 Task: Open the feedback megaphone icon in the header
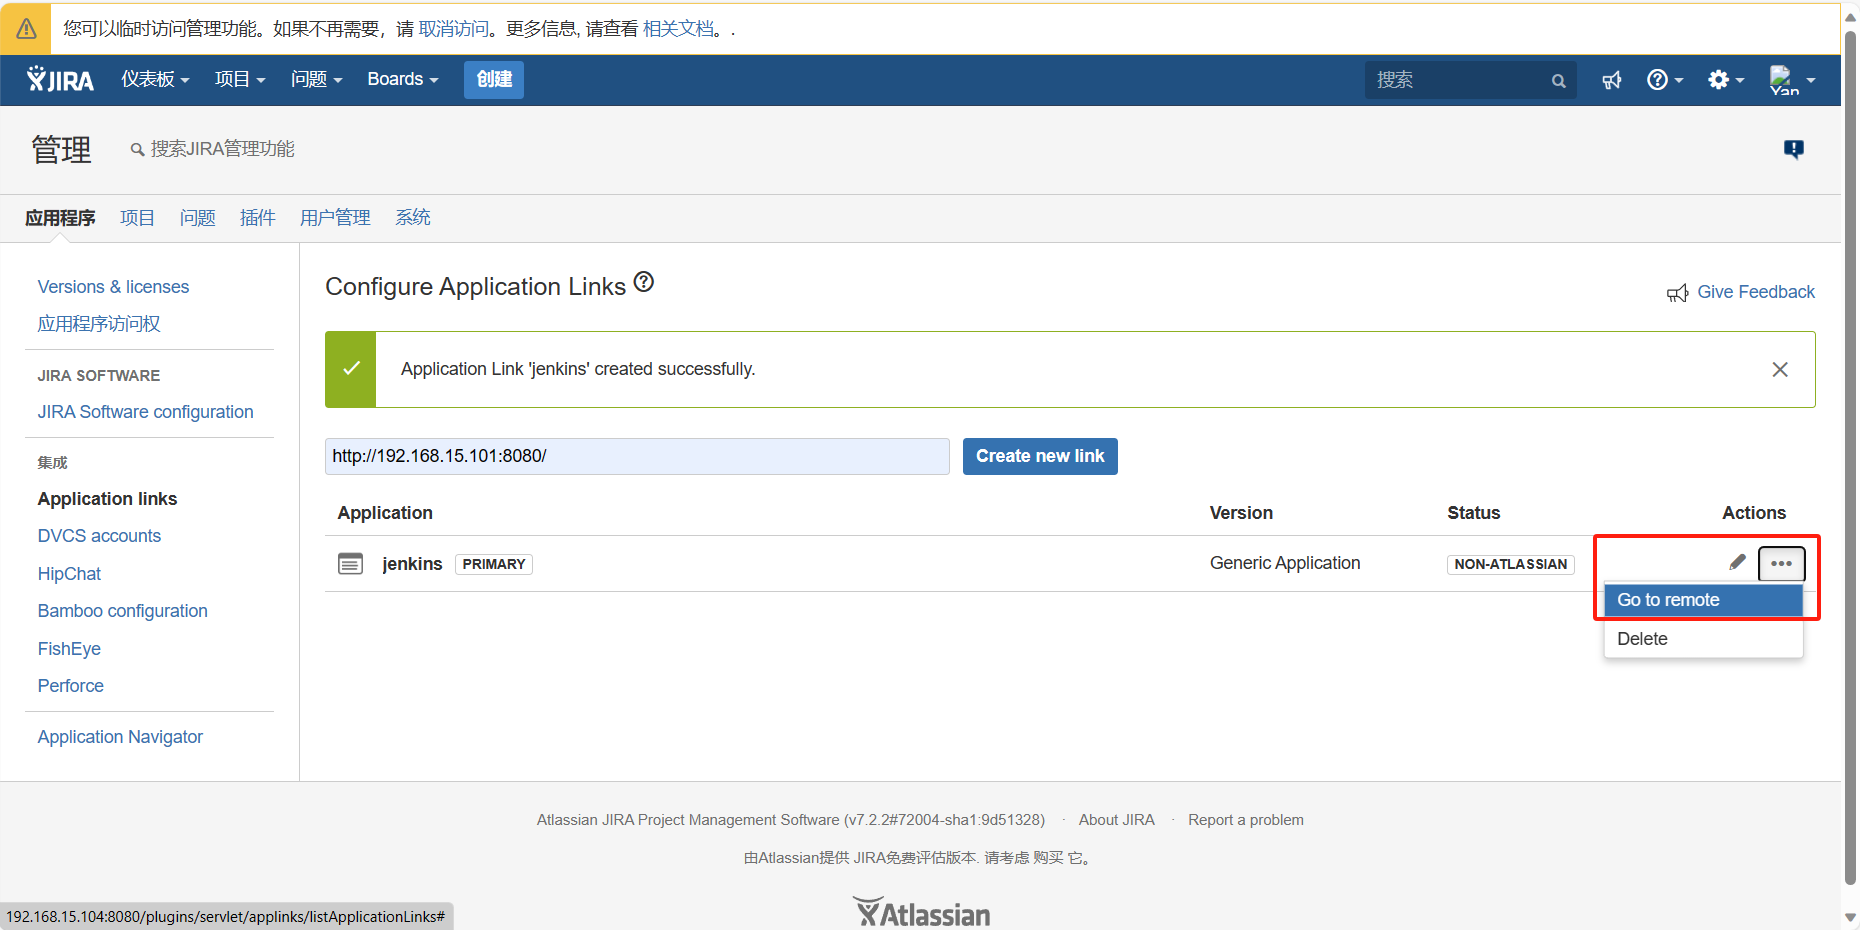point(1612,80)
